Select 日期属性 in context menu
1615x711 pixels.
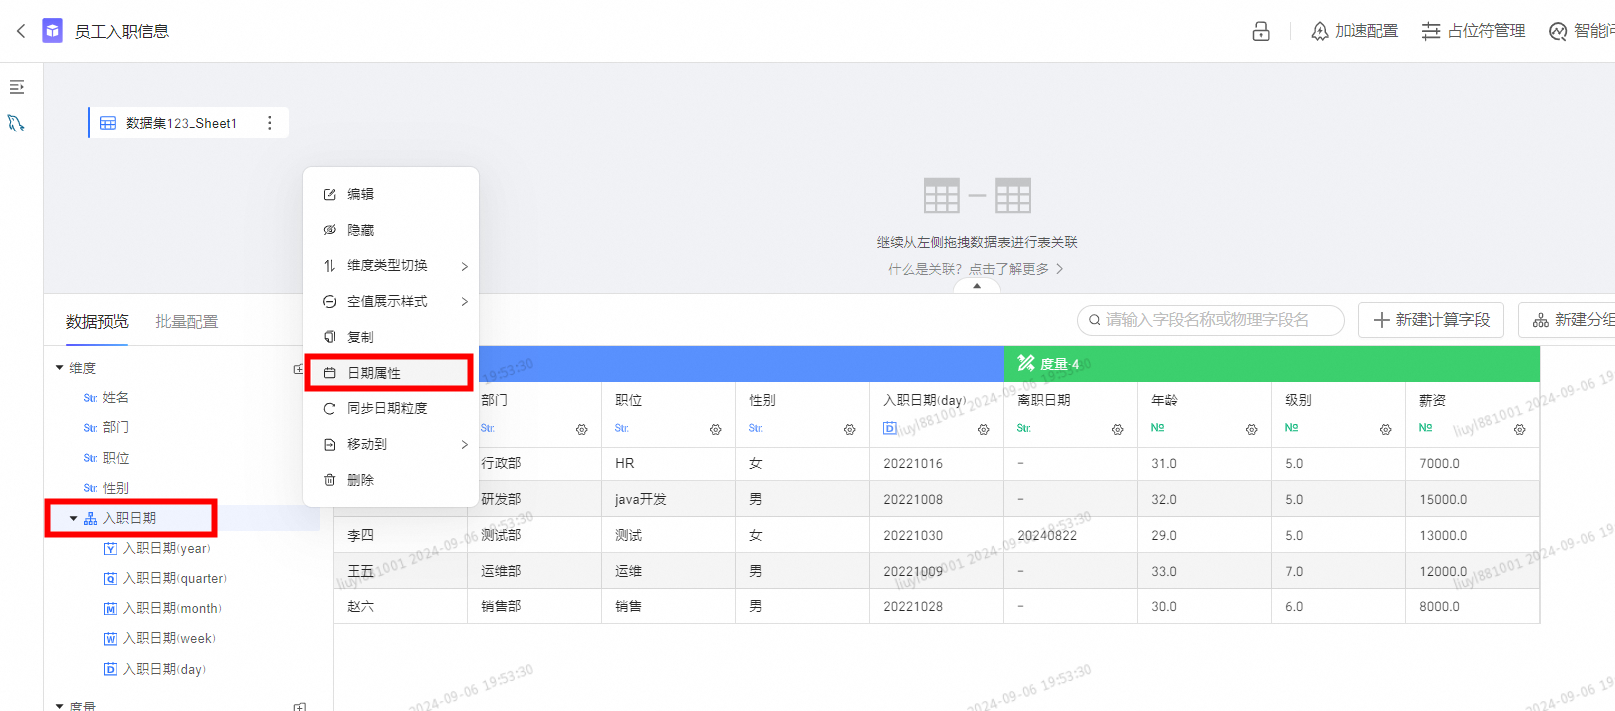374,373
